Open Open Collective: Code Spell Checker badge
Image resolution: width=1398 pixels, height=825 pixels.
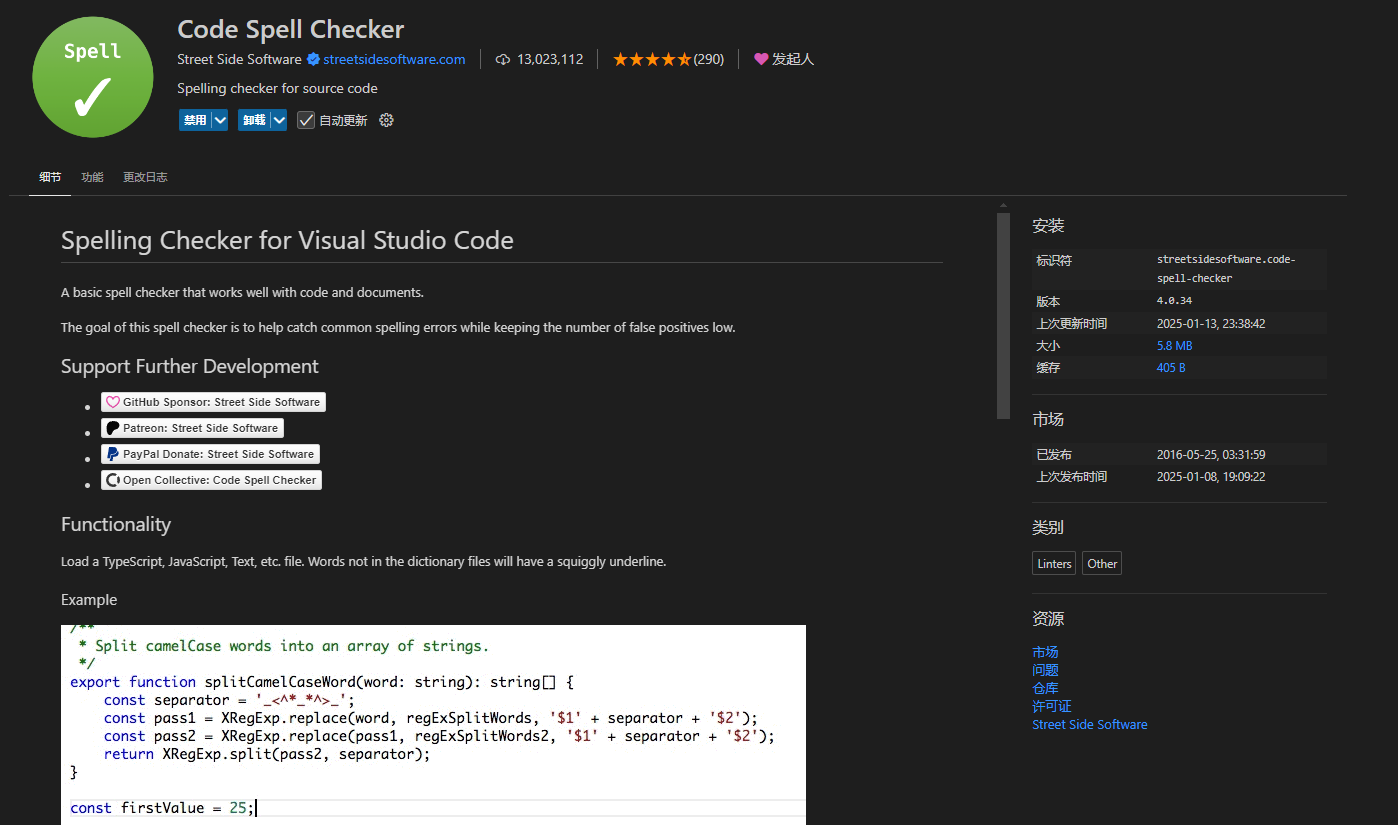pyautogui.click(x=211, y=480)
